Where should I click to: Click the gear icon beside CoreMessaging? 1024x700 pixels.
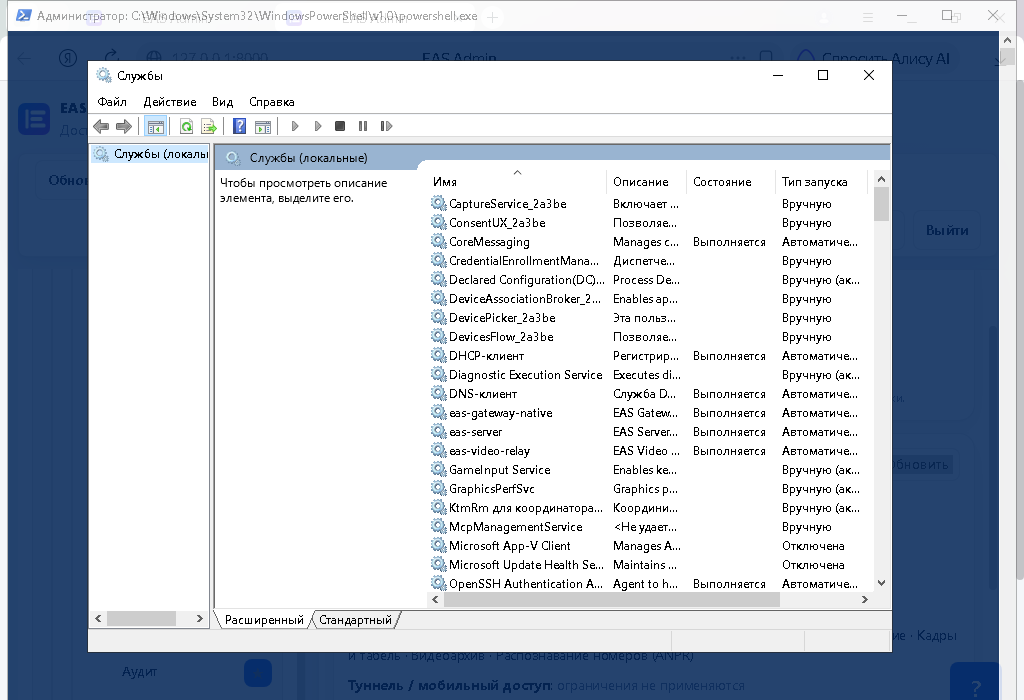[x=438, y=241]
